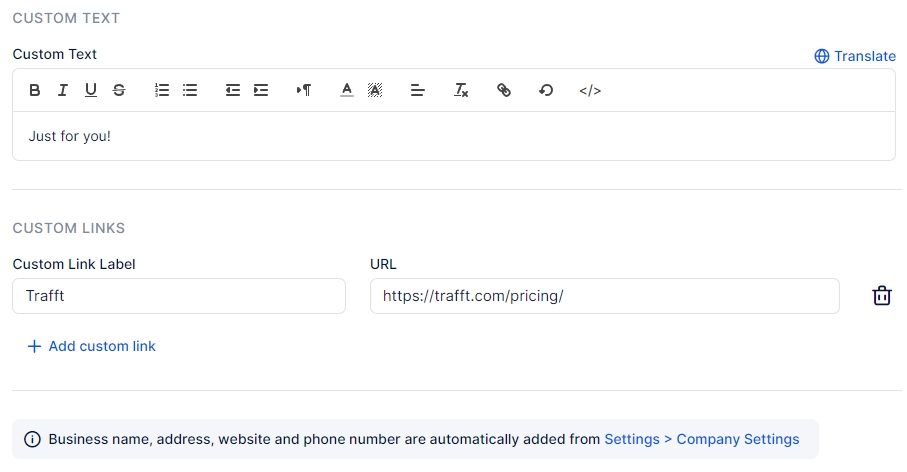The image size is (907, 472).
Task: Switch to HTML code view
Action: [x=590, y=90]
